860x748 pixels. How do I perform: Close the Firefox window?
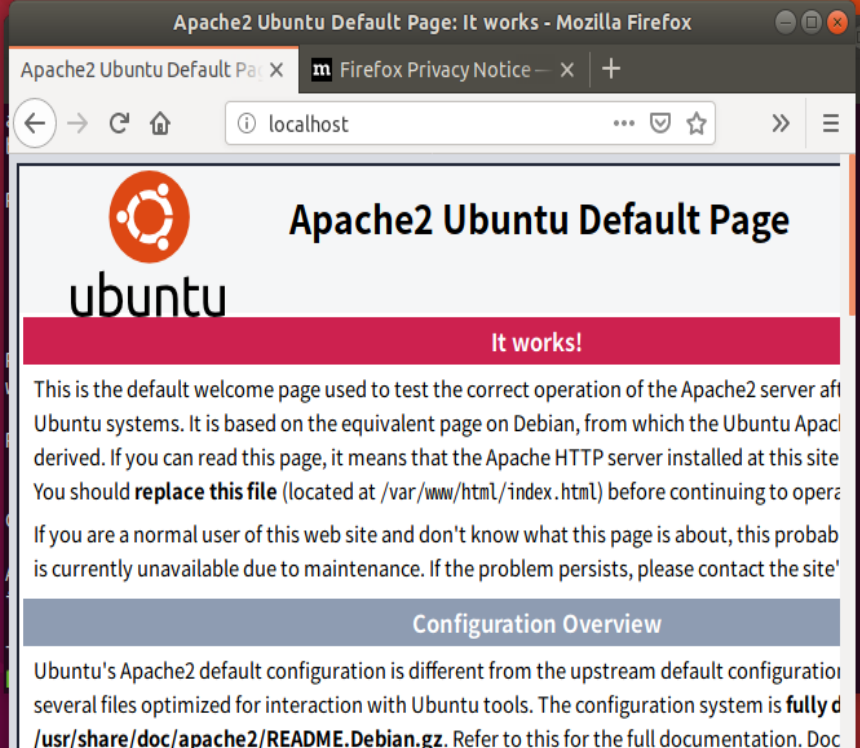tap(838, 22)
